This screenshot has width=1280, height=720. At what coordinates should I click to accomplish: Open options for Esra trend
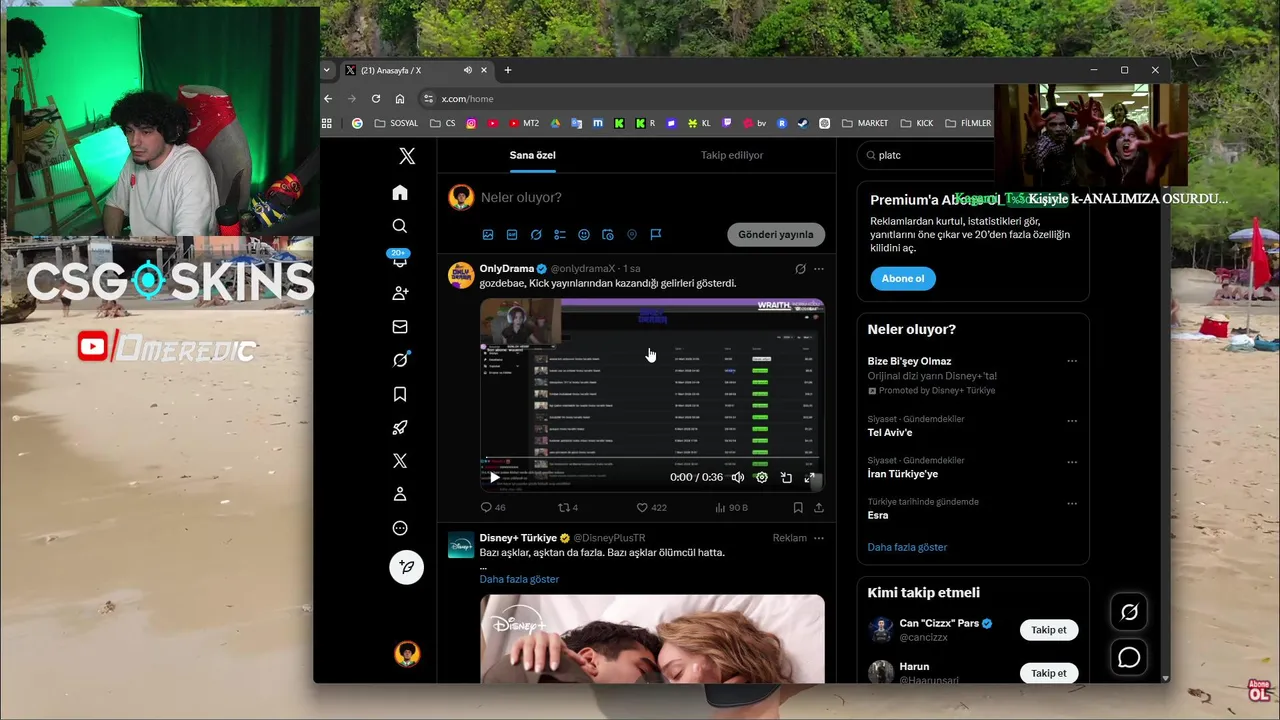[x=1072, y=504]
